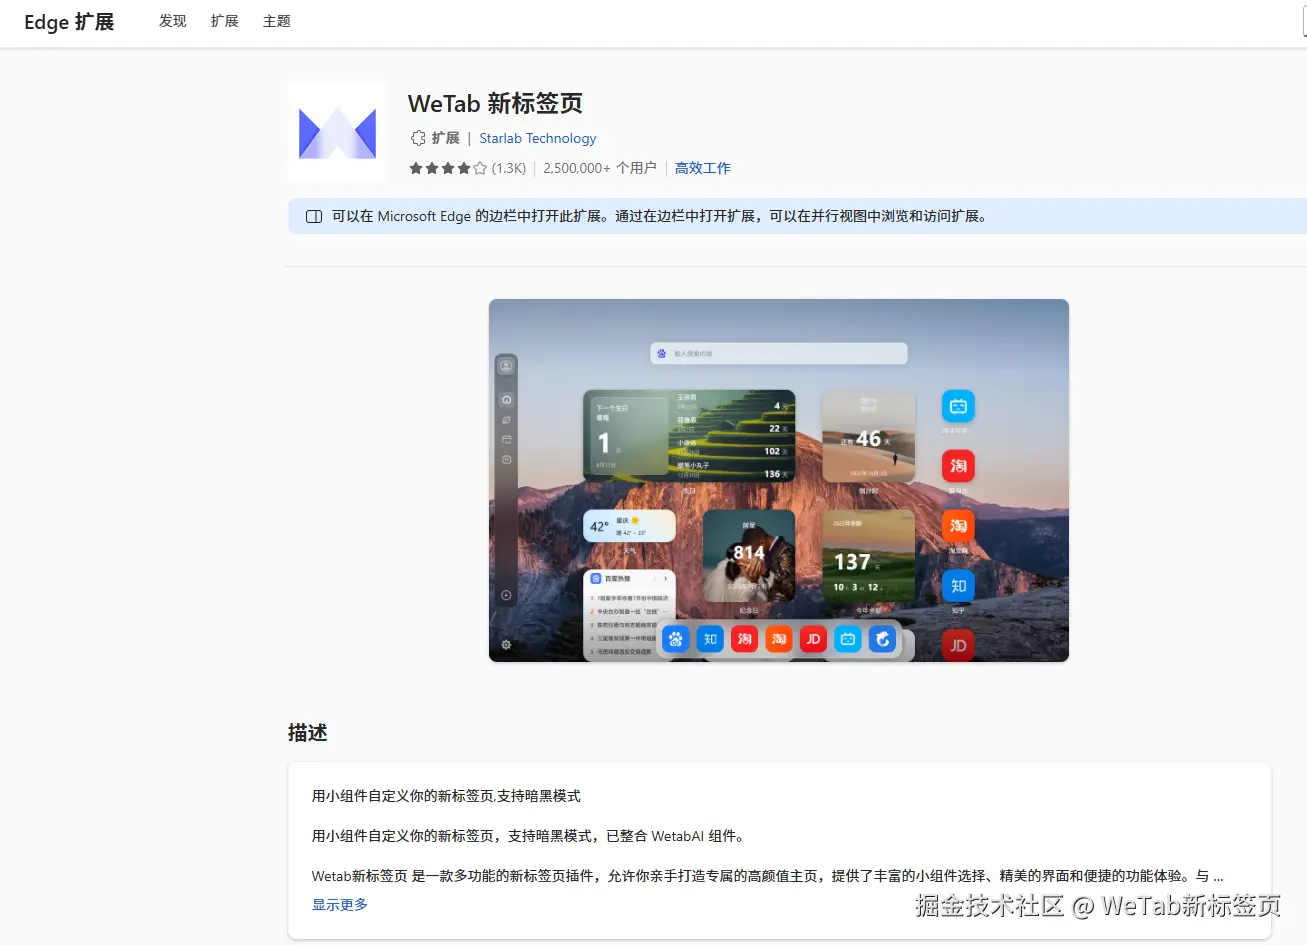Open the Starlab Technology publisher link
The height and width of the screenshot is (945, 1307).
pyautogui.click(x=537, y=138)
